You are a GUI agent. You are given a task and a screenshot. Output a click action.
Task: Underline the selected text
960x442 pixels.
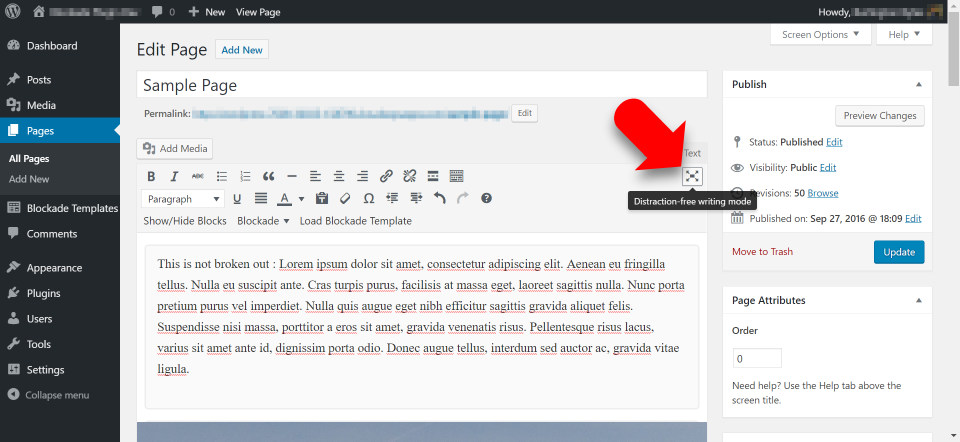pos(237,198)
